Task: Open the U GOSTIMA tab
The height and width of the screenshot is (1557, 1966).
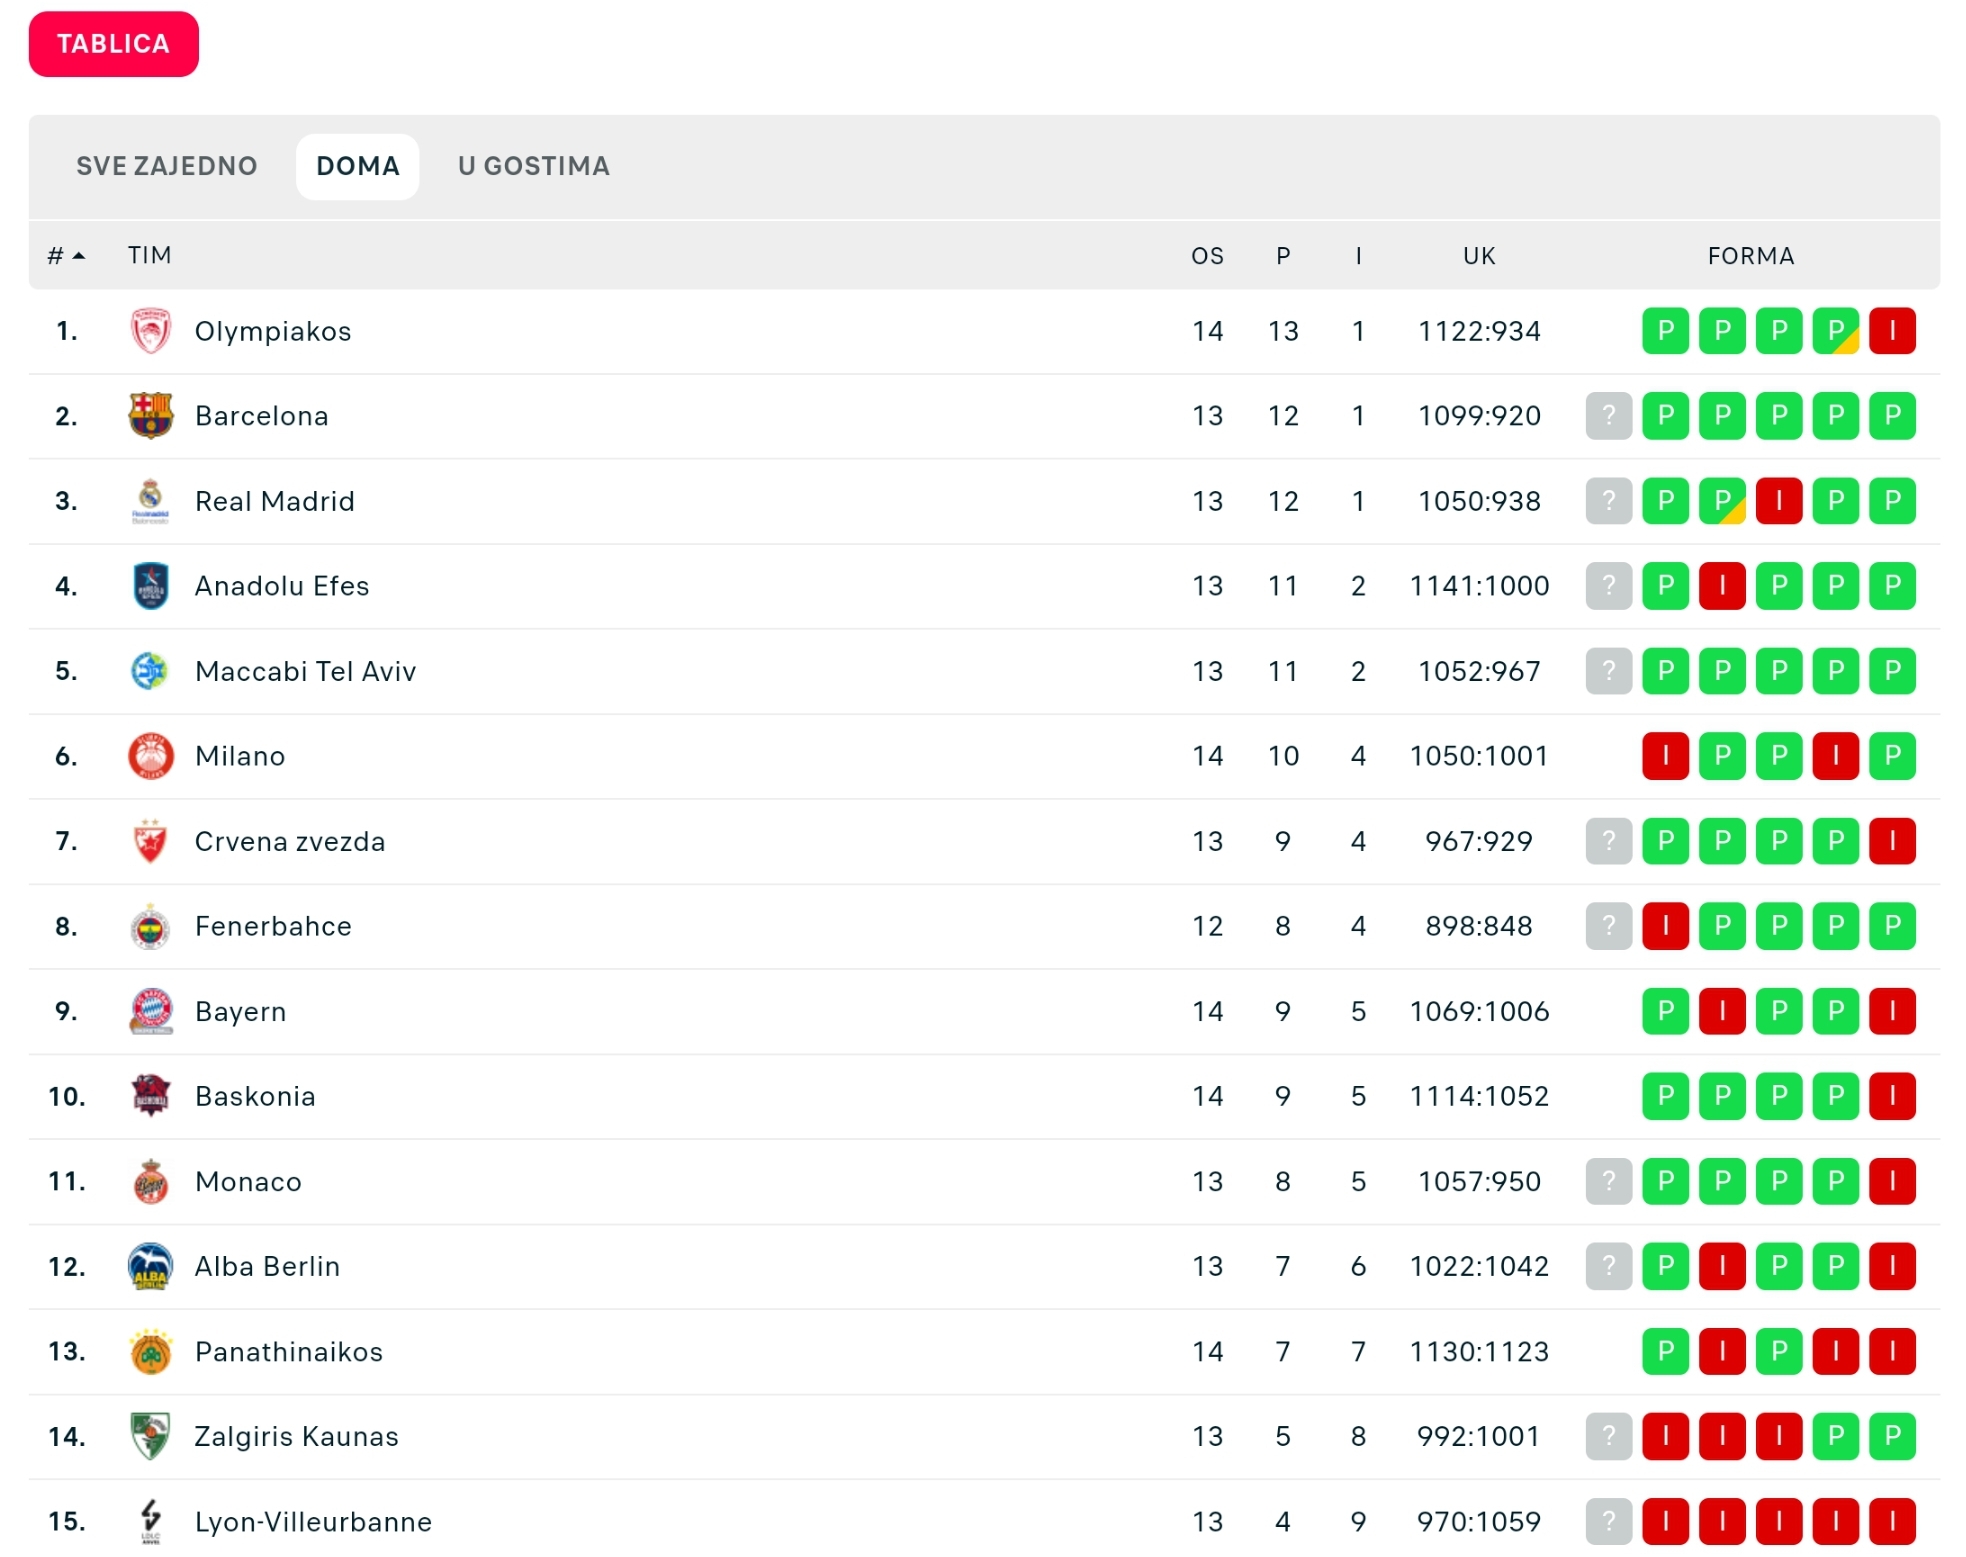Action: (x=534, y=166)
